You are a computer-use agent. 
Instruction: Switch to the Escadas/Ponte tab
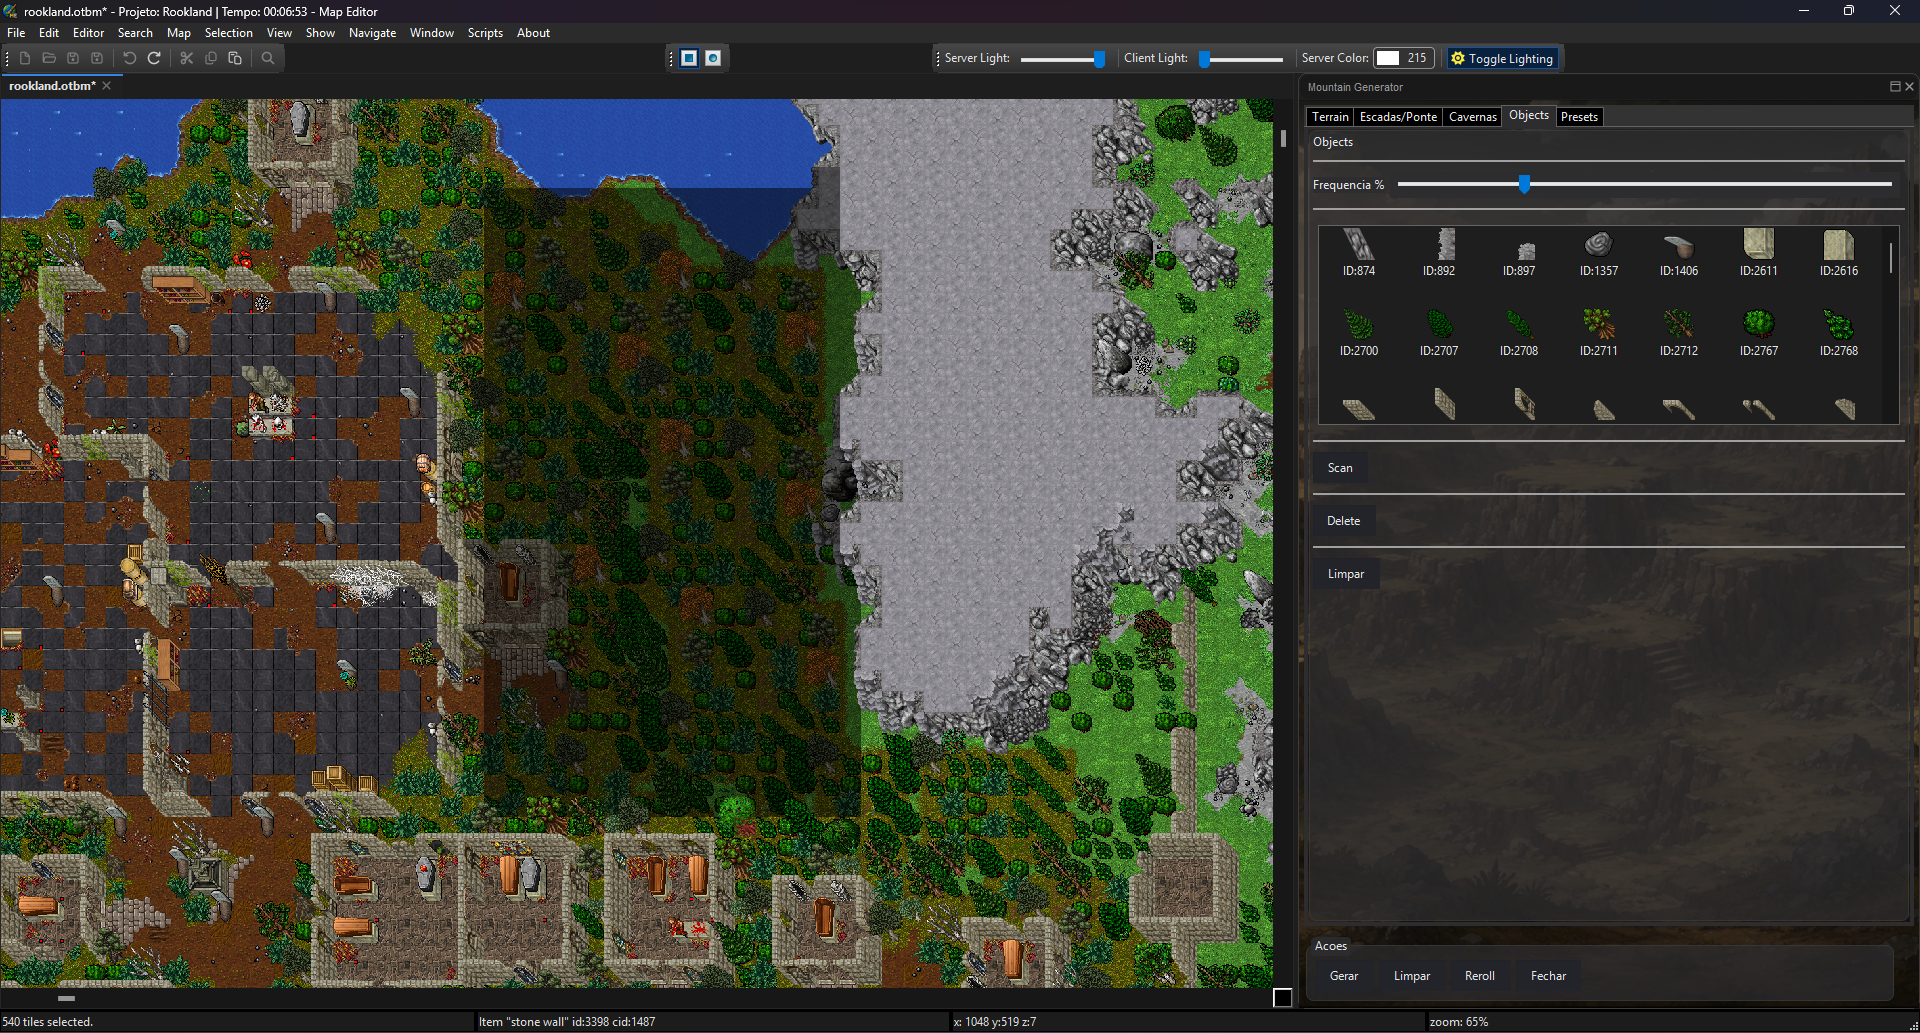1398,117
